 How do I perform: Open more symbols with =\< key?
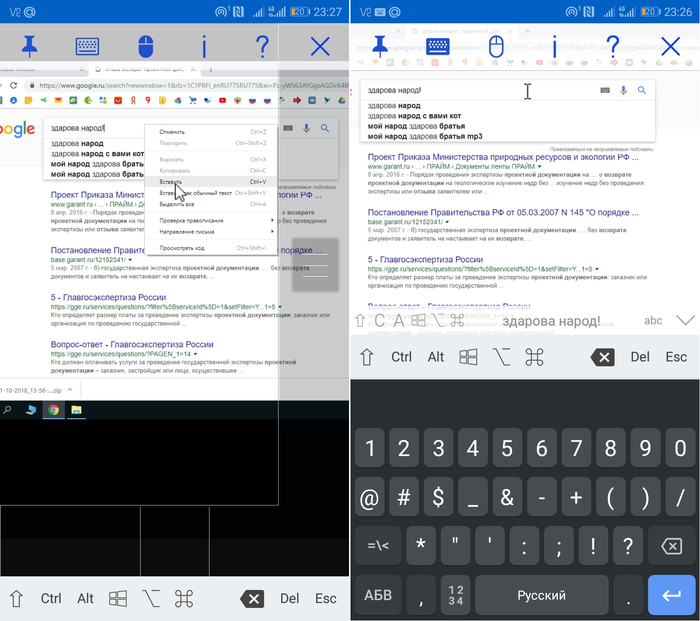[378, 546]
